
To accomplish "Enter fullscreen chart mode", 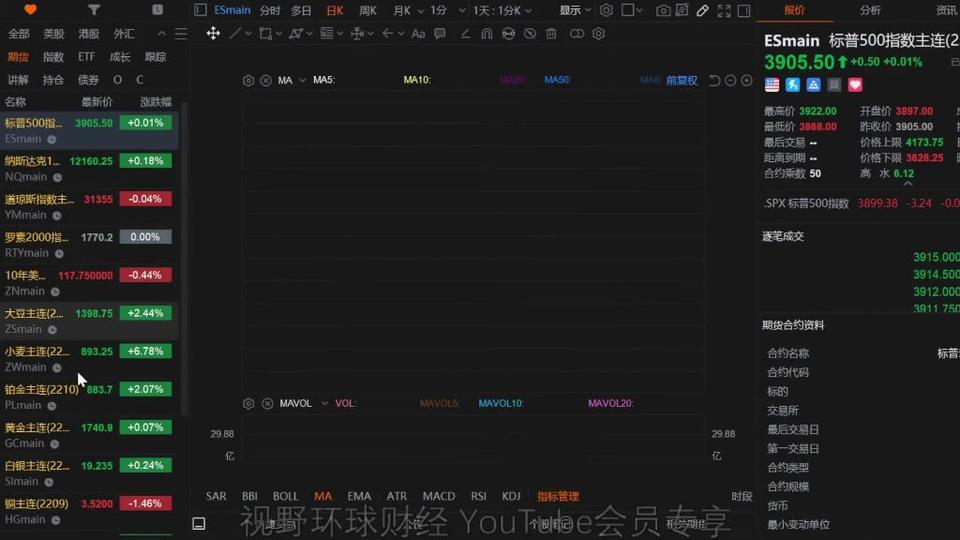I will [x=724, y=10].
